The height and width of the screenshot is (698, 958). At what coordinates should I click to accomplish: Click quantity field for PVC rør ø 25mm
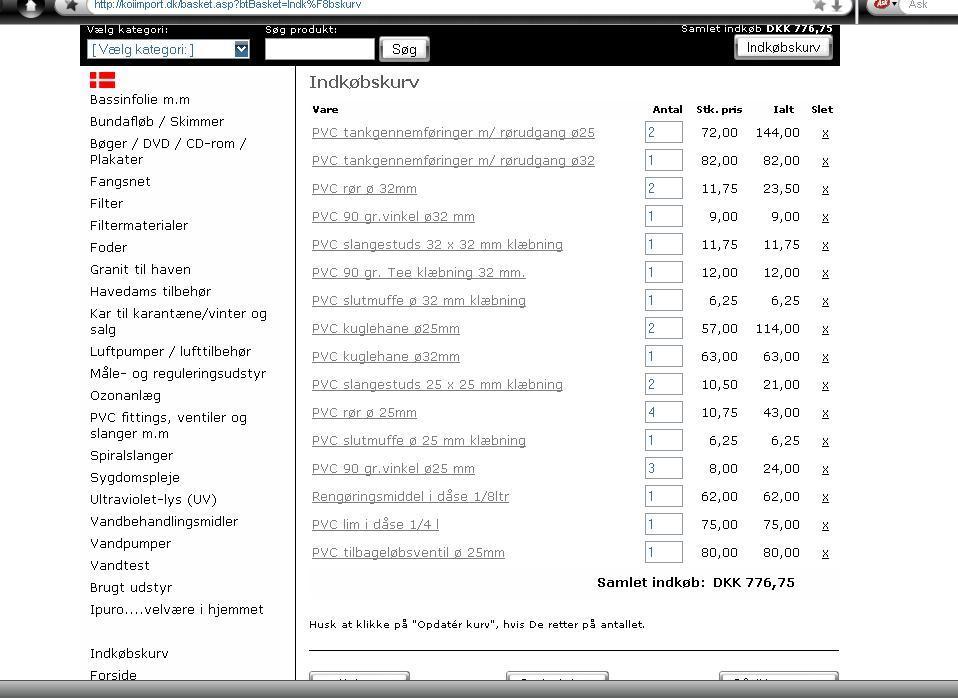click(x=663, y=412)
